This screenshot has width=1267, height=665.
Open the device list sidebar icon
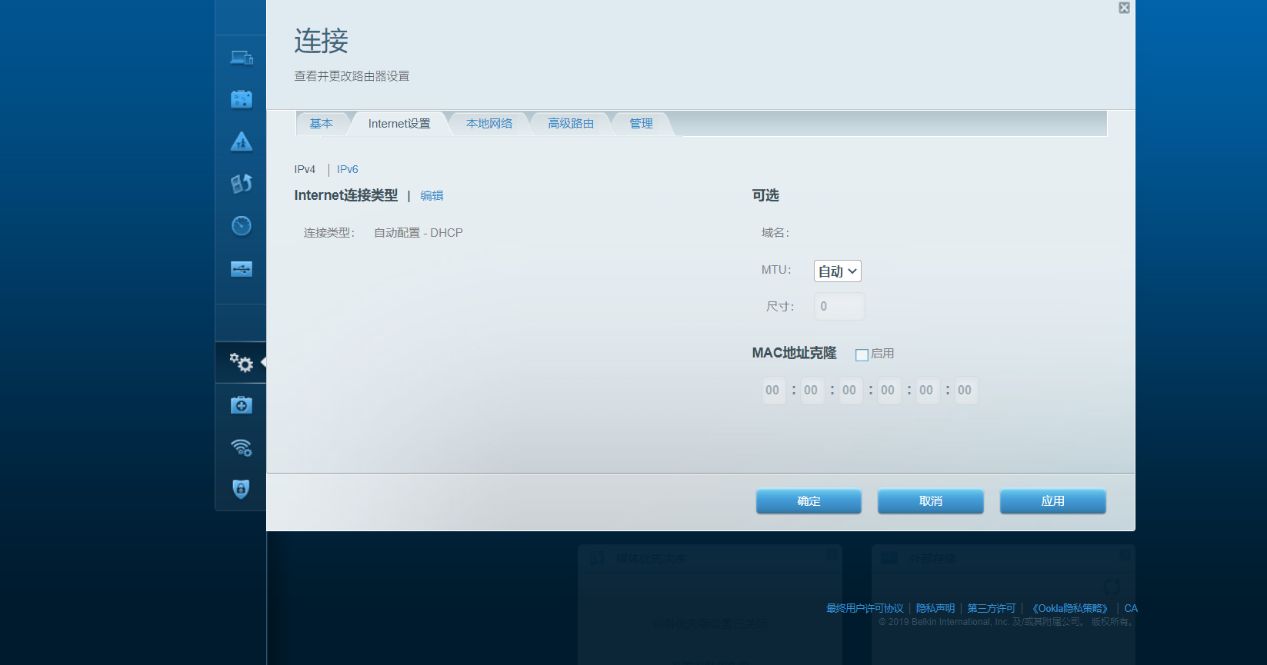coord(241,57)
